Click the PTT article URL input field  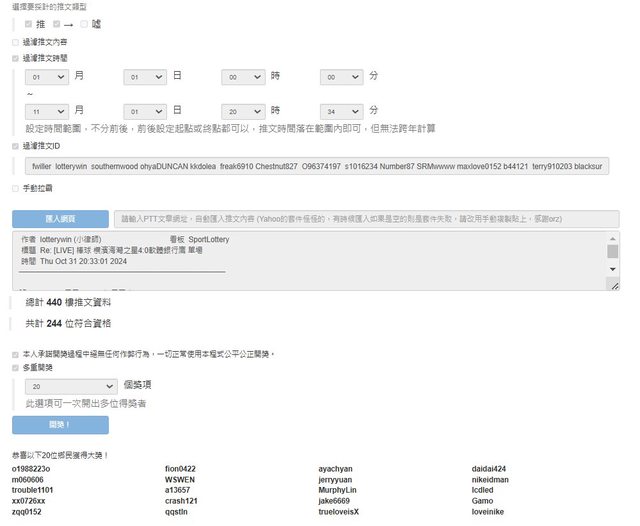pos(366,218)
